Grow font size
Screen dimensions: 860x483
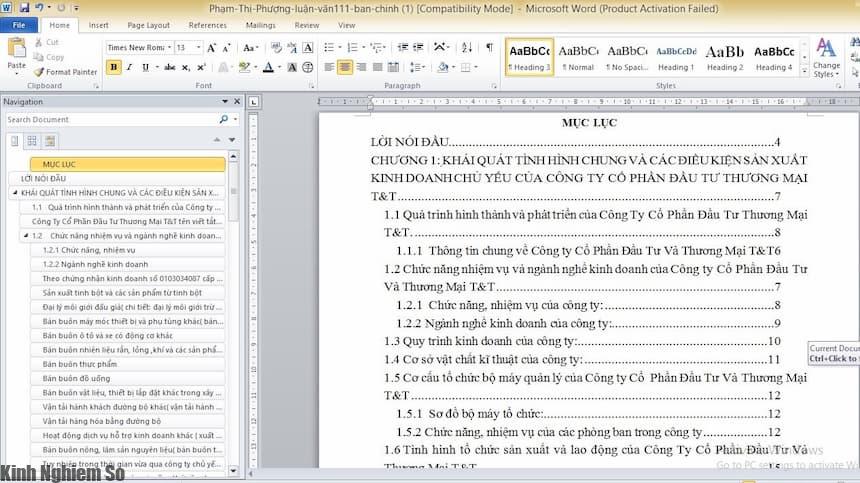(x=212, y=48)
